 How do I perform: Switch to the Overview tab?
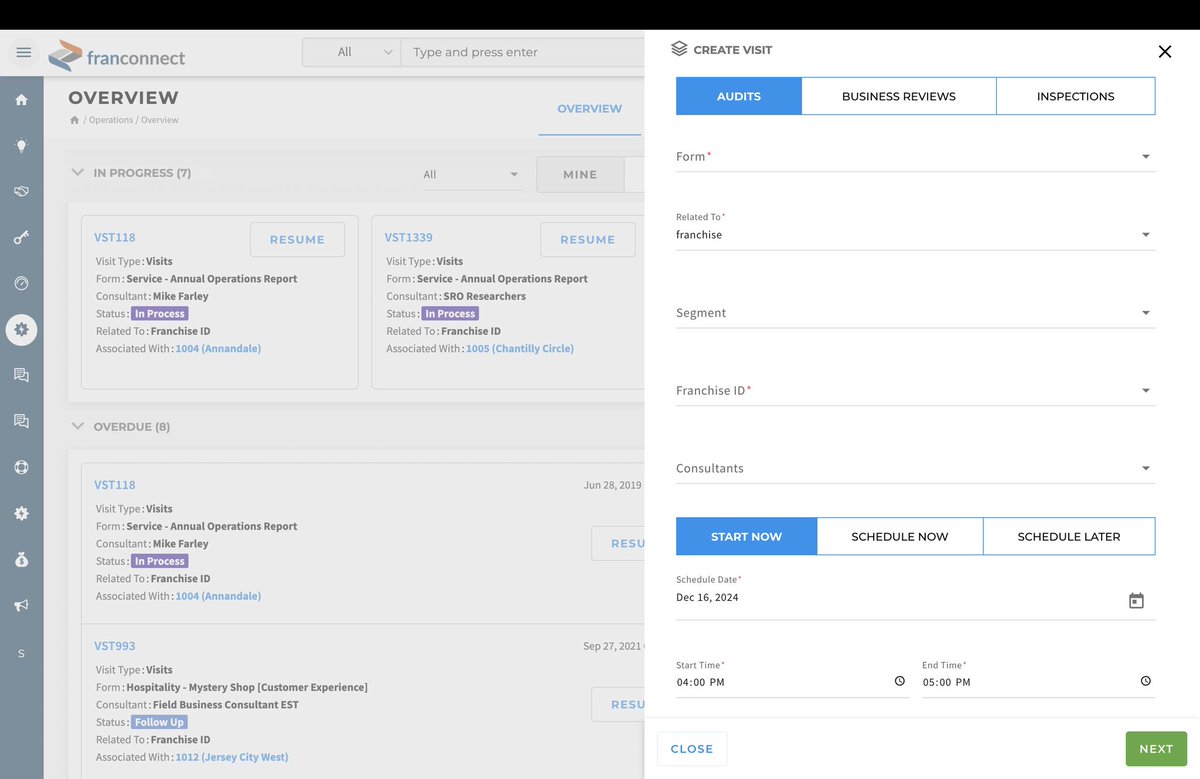tap(590, 109)
